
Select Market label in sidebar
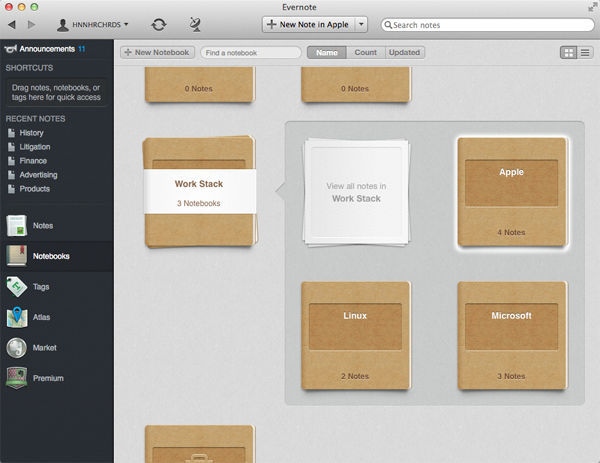pos(44,348)
